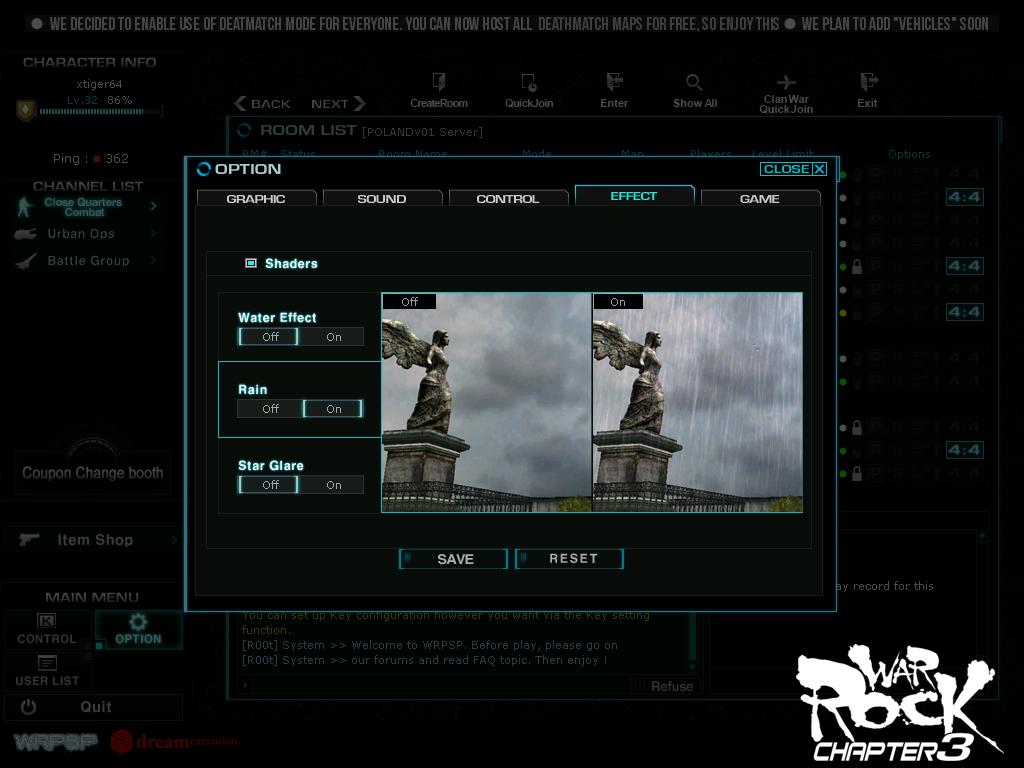Viewport: 1024px width, 768px height.
Task: Expand the Urban Ops channel arrow
Action: point(153,233)
